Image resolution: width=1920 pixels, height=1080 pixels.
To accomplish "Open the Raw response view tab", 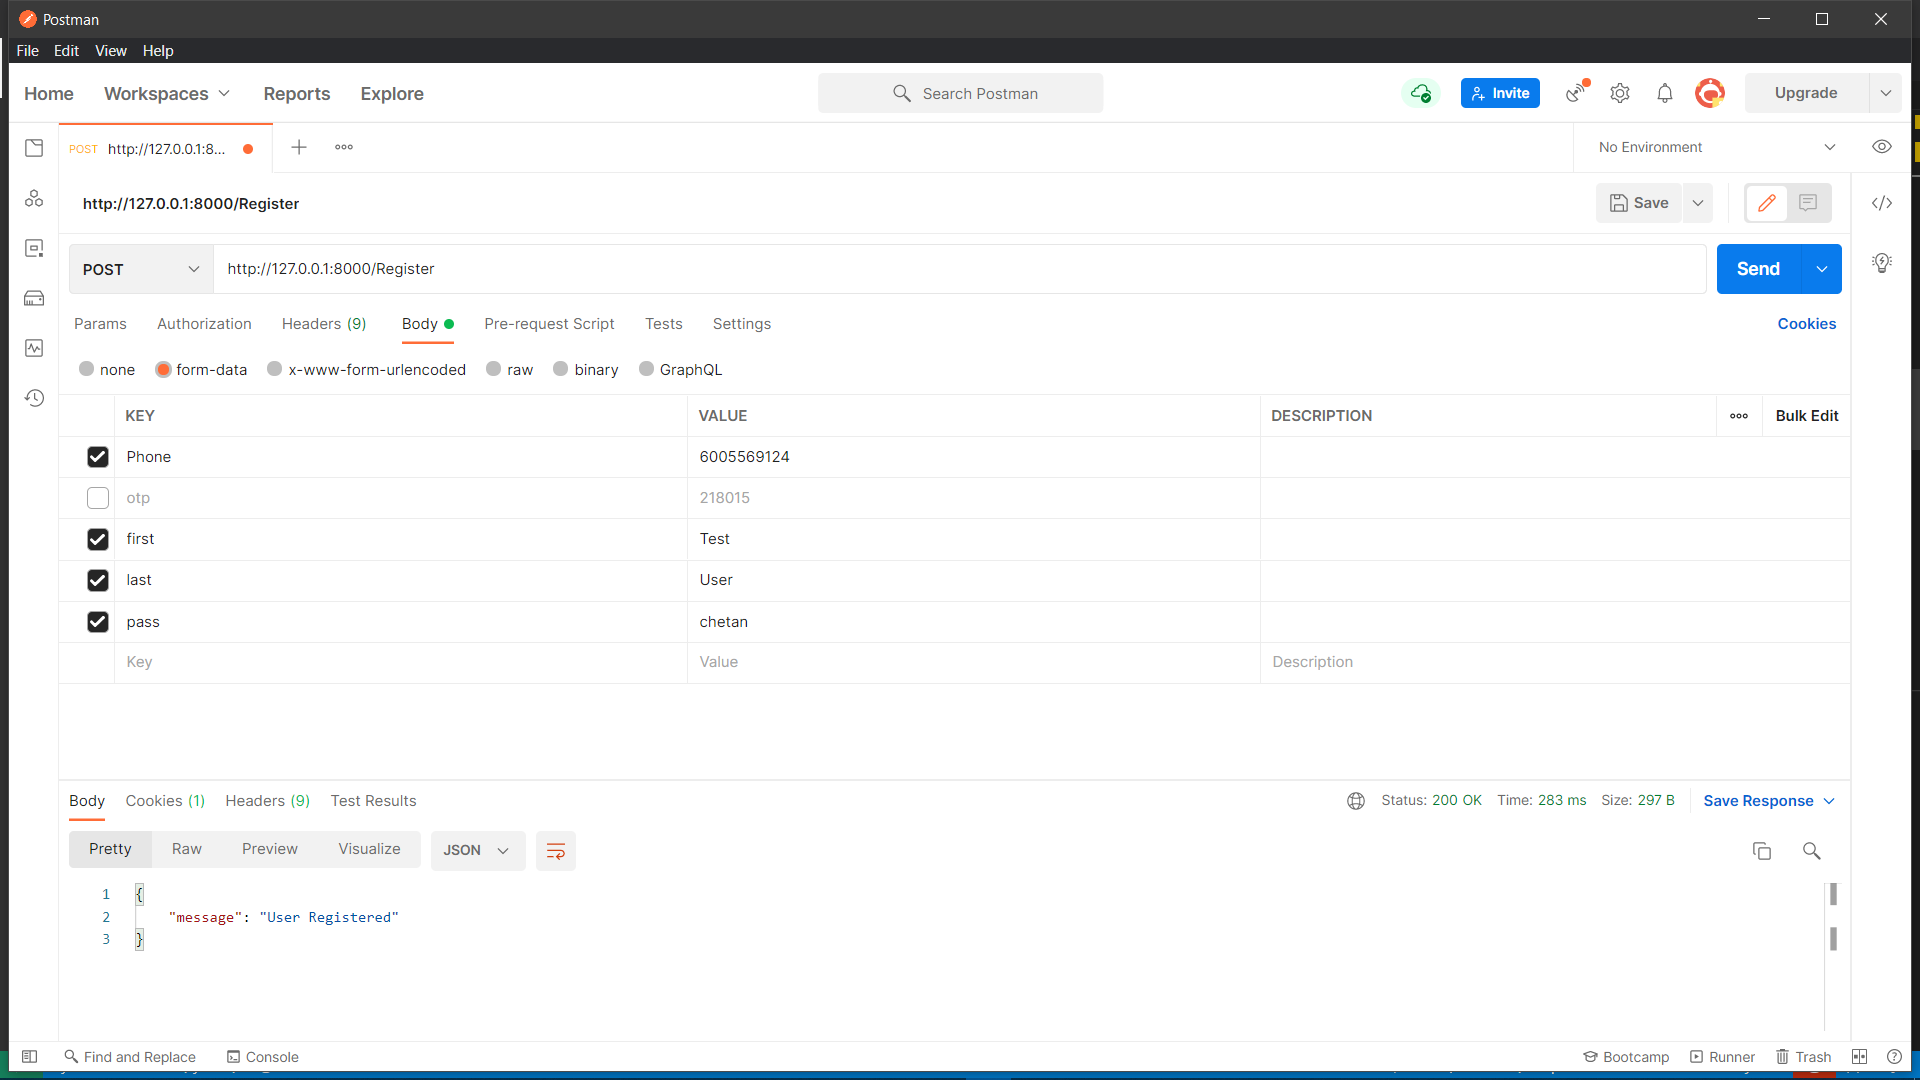I will click(186, 849).
